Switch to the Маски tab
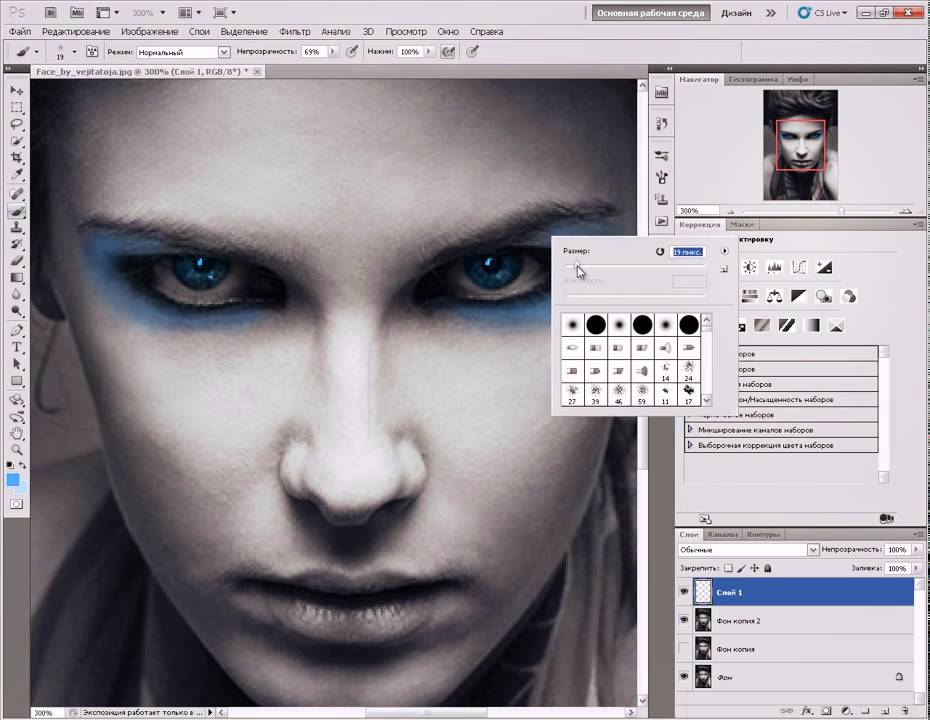Viewport: 930px width, 720px height. (741, 224)
